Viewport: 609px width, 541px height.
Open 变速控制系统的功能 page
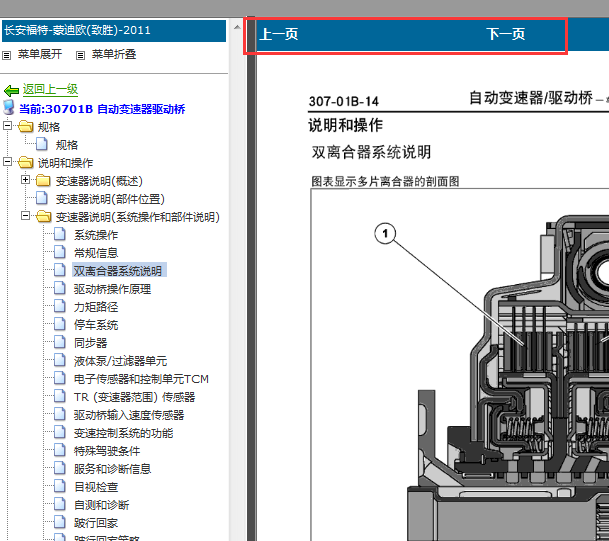click(x=124, y=433)
